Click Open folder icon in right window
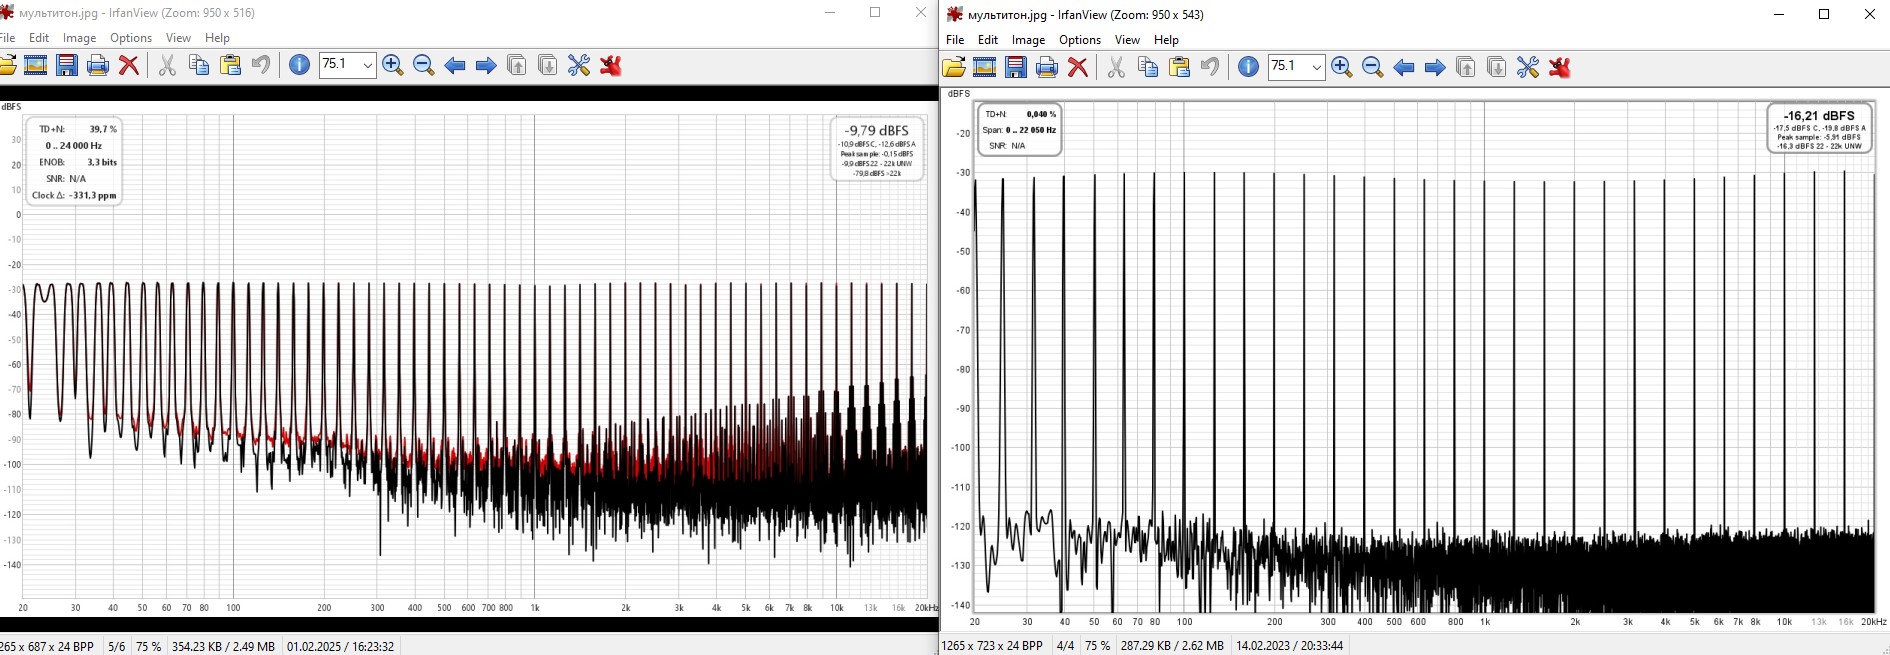Screen dimensions: 1890x655 coord(954,68)
